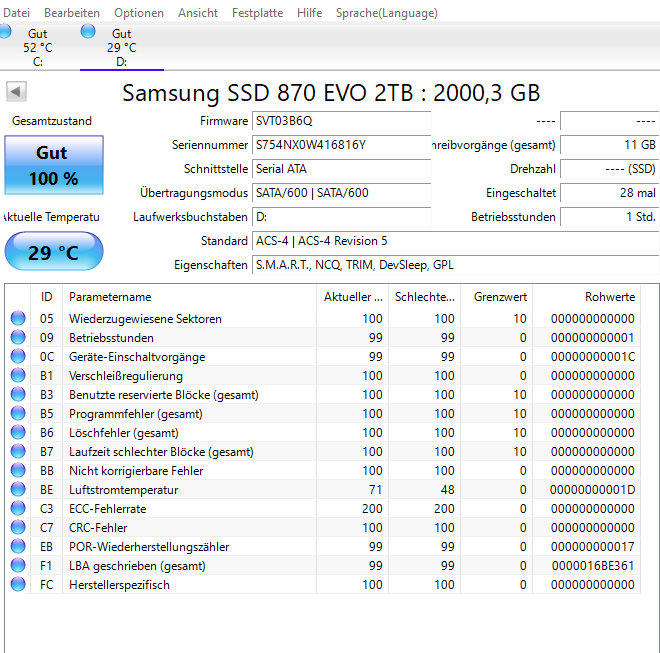Sort by Parametername column header
The width and height of the screenshot is (660, 653).
click(x=189, y=297)
